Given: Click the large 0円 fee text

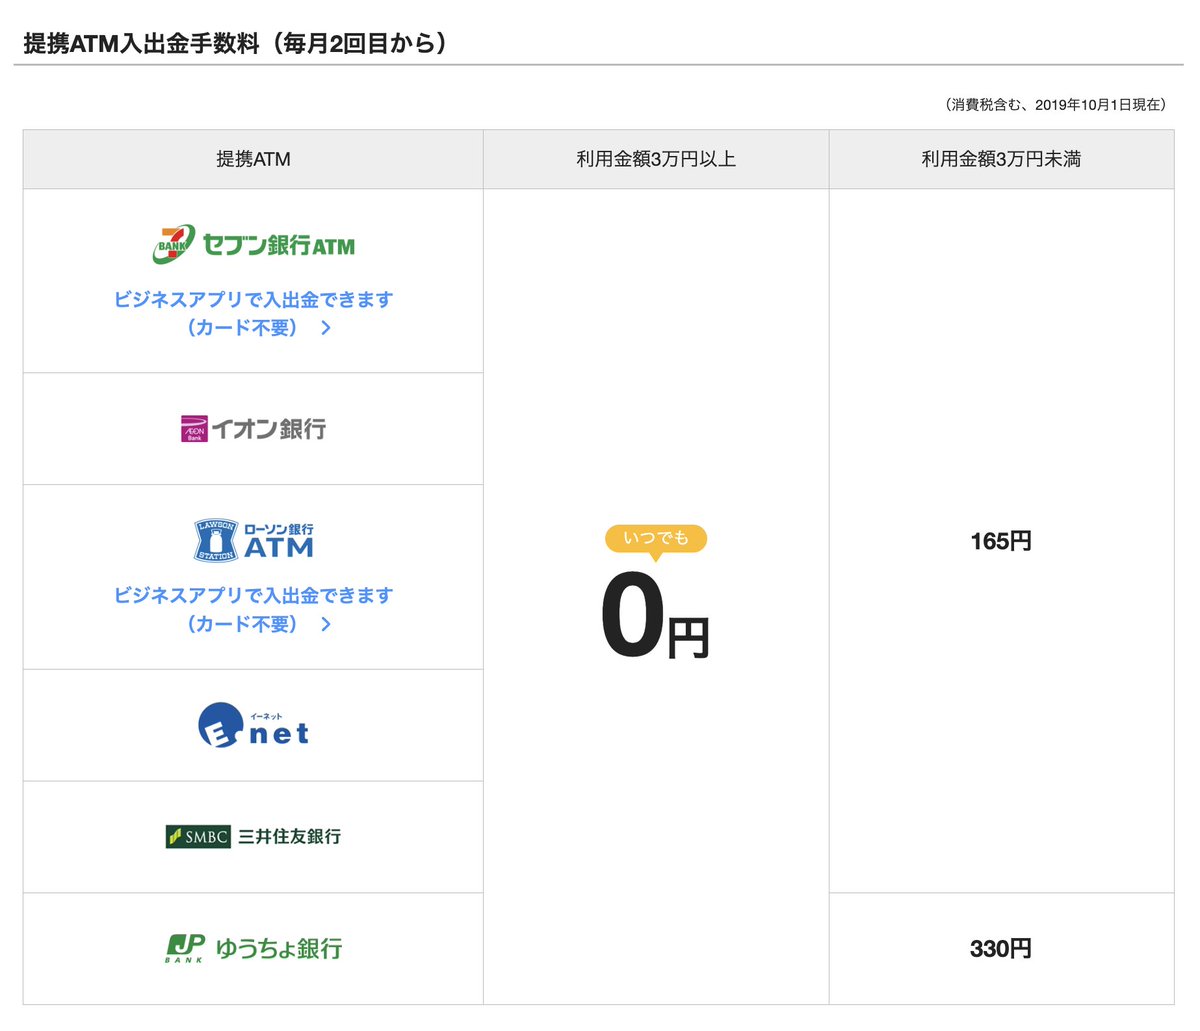Looking at the screenshot, I should (655, 618).
